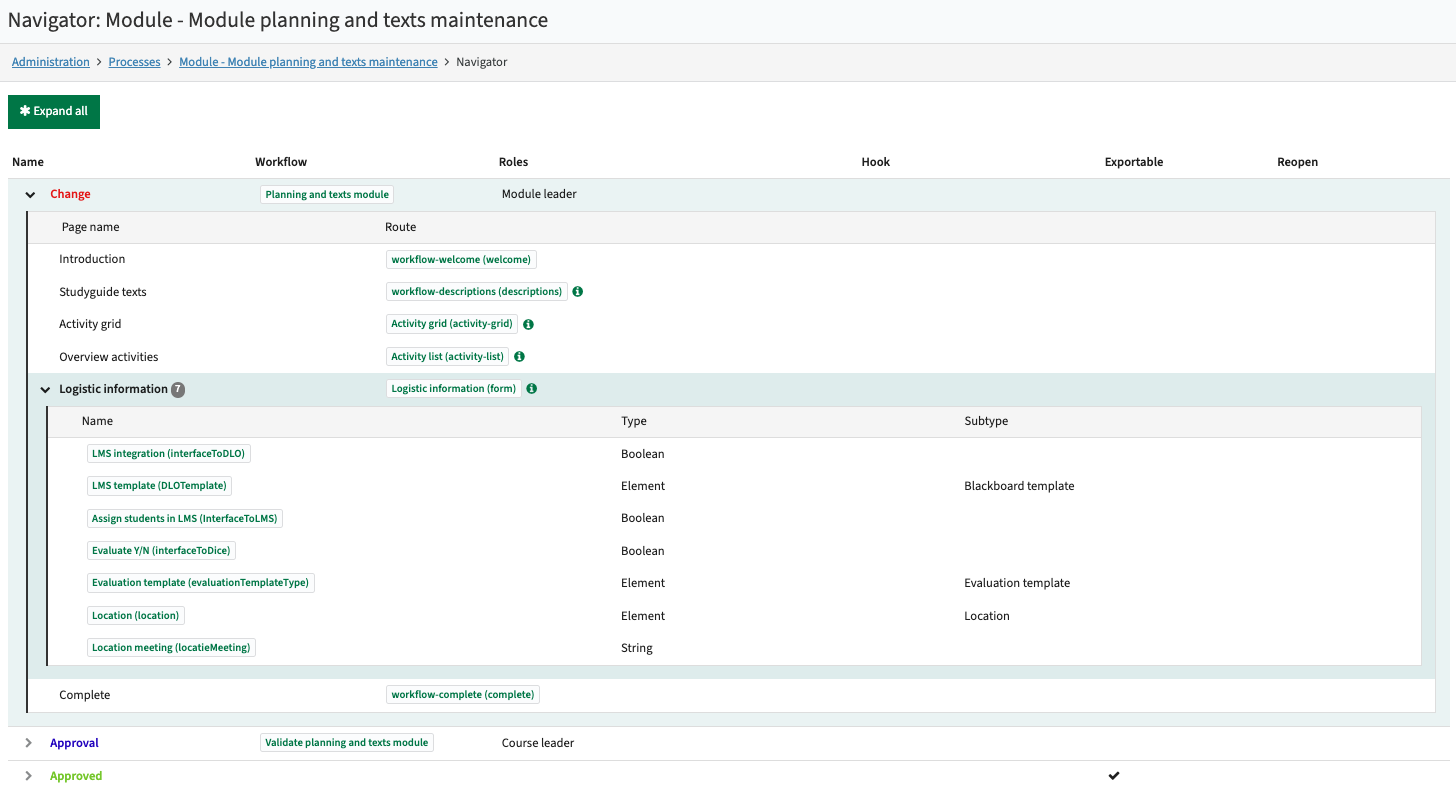Open the workflow-welcome (welcome) route
1456x797 pixels.
click(x=461, y=260)
